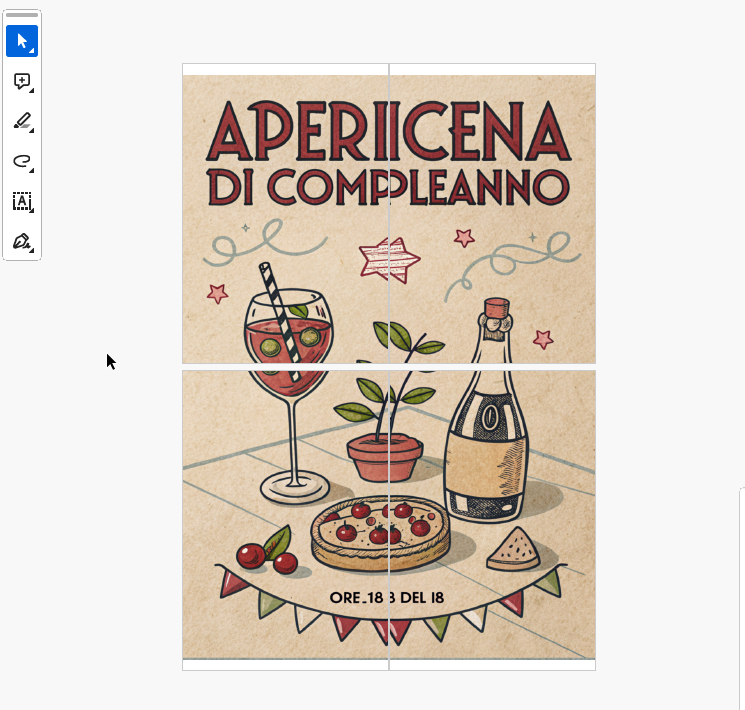Select the top-left poster tile

(285, 215)
